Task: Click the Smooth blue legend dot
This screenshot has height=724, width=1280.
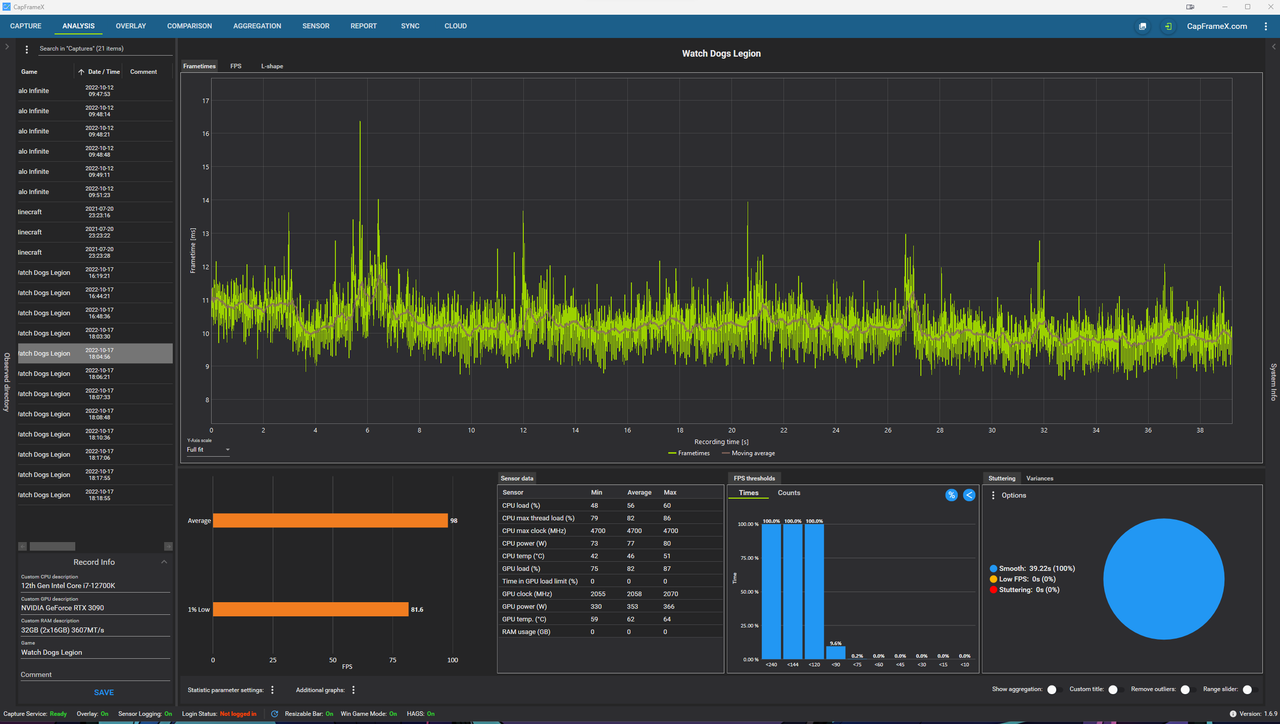Action: (993, 568)
